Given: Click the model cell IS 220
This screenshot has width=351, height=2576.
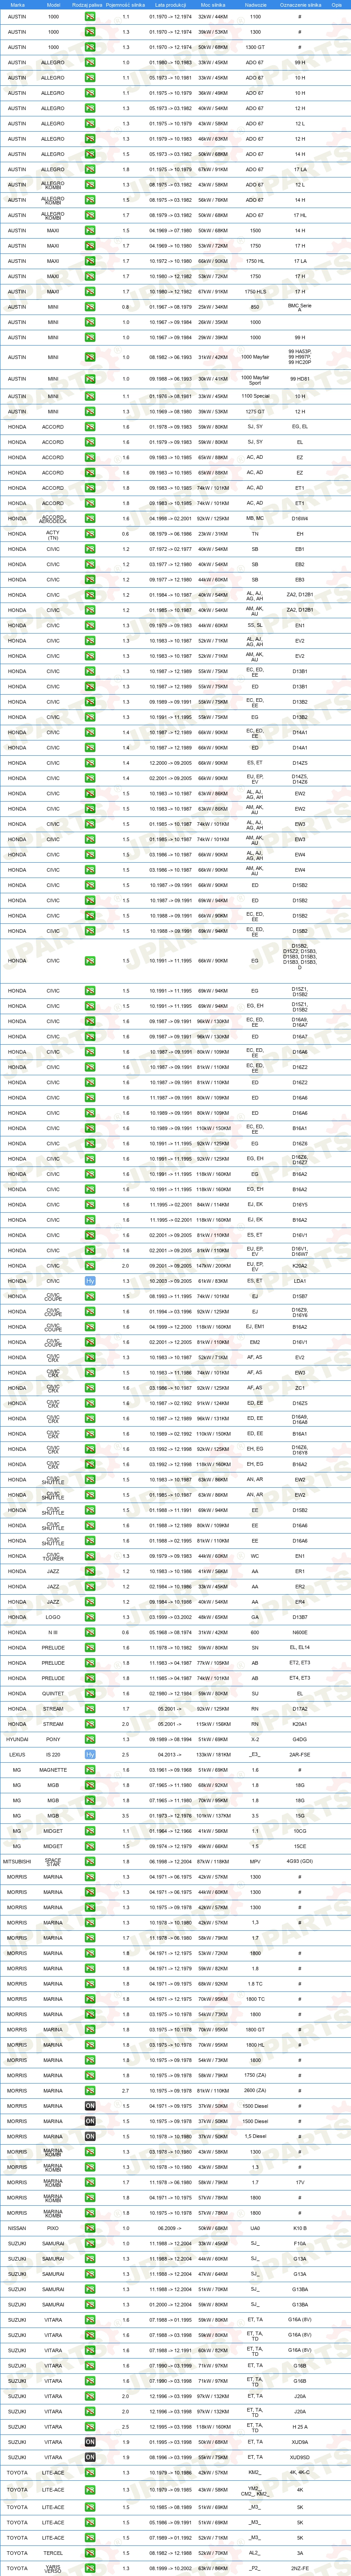Looking at the screenshot, I should (x=53, y=1754).
